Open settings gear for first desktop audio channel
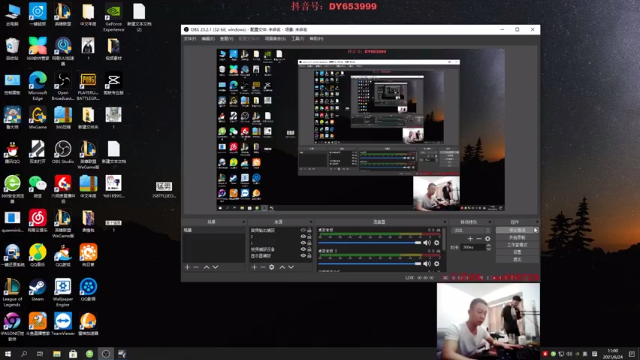This screenshot has width=640, height=360. point(437,242)
